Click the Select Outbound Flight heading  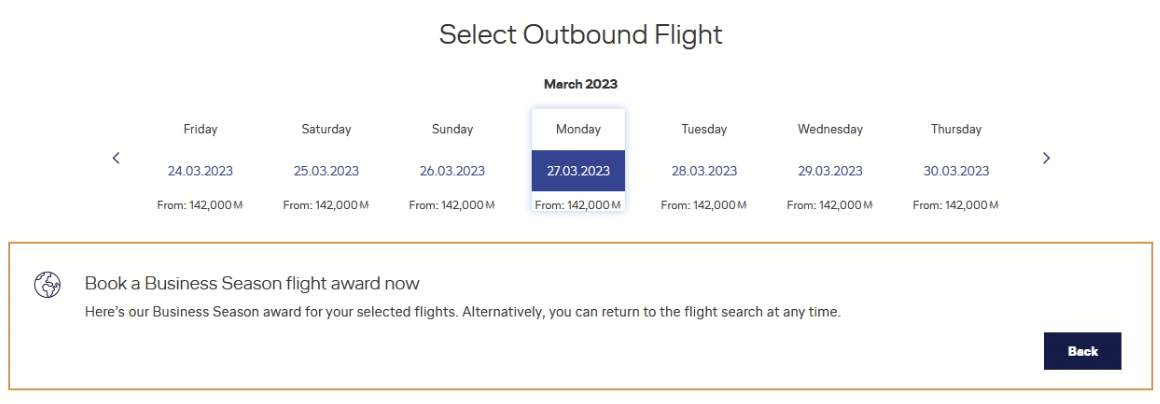coord(580,34)
